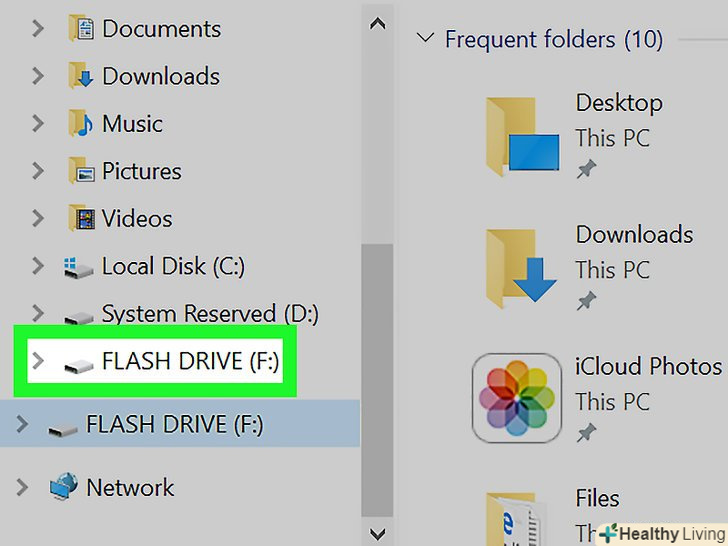Click the Music folder icon in sidebar
The height and width of the screenshot is (546, 728).
80,124
